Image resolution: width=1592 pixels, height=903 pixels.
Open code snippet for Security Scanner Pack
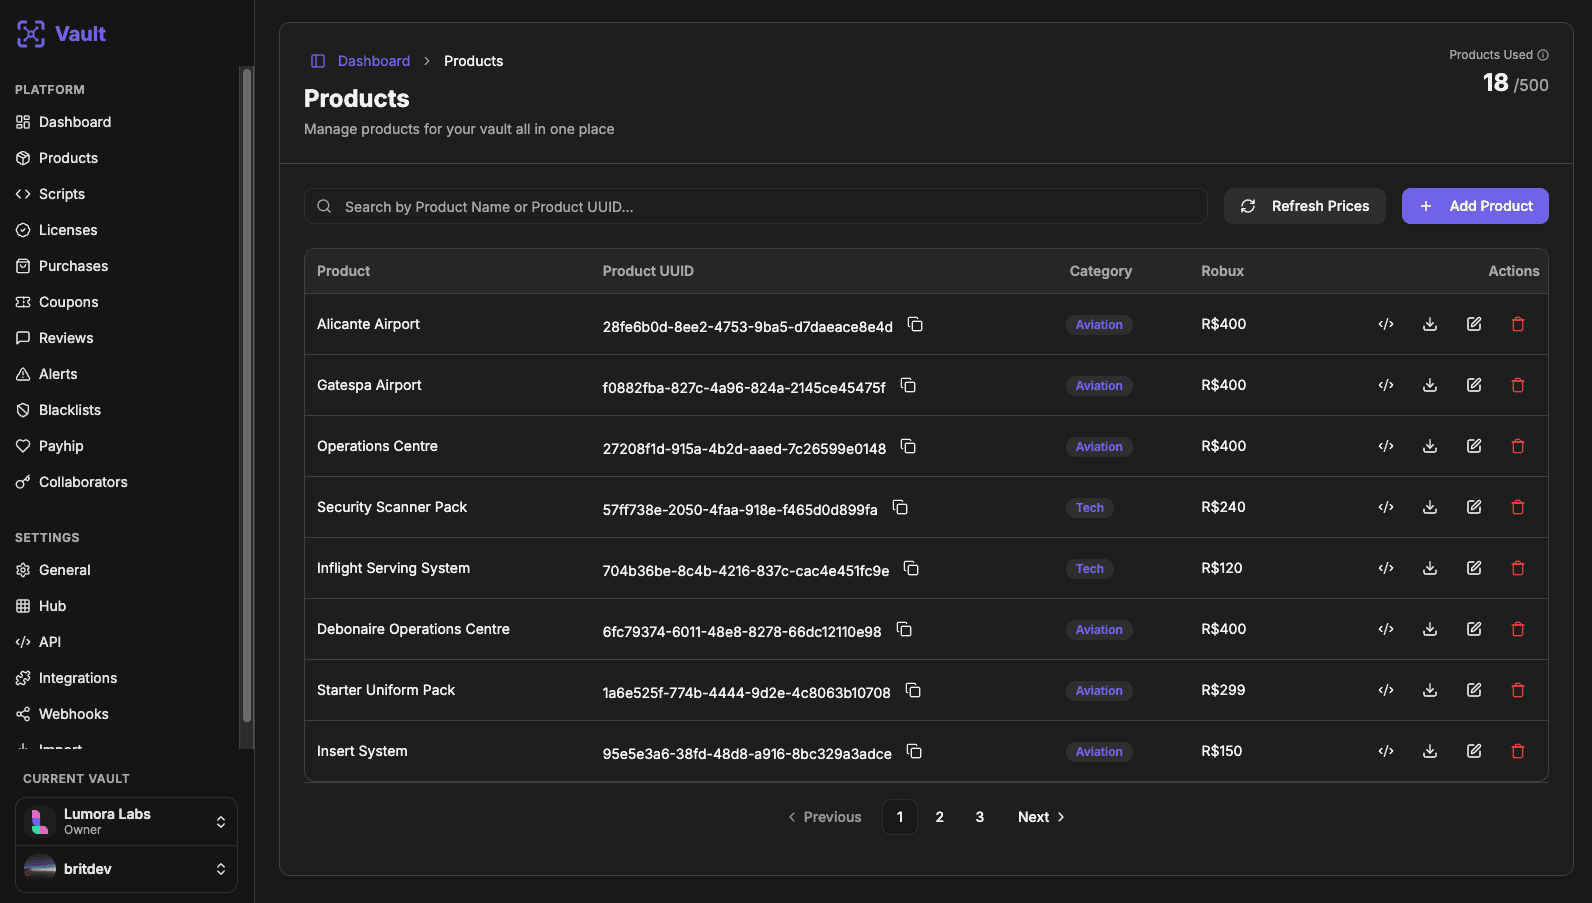coord(1386,507)
